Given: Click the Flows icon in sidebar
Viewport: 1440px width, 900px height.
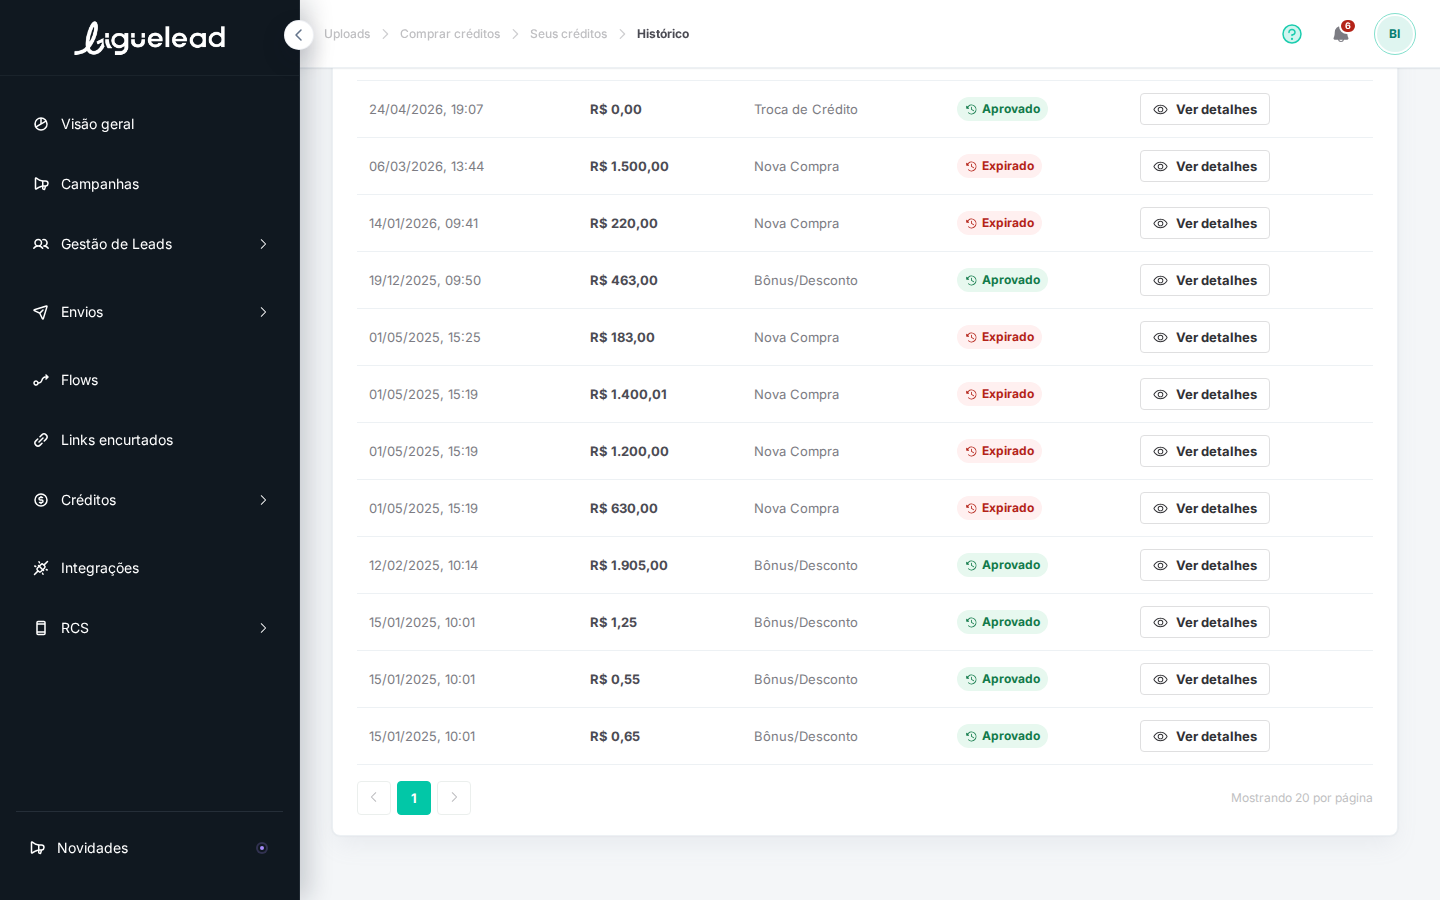Looking at the screenshot, I should pos(41,380).
